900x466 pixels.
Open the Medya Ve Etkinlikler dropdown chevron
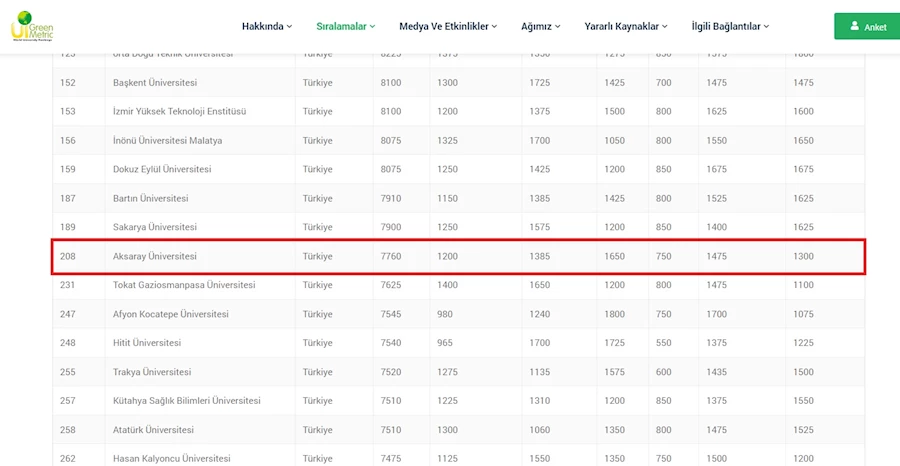[494, 26]
